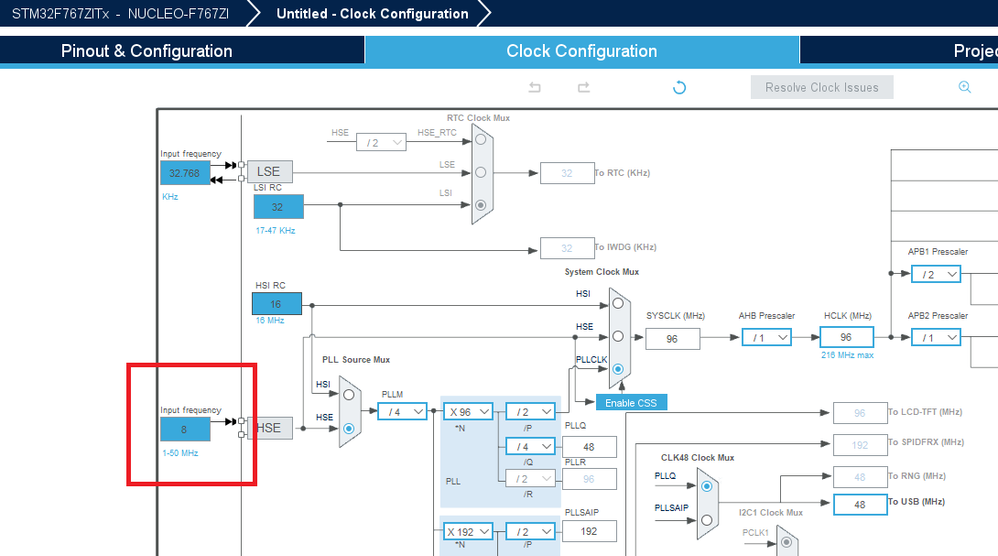The width and height of the screenshot is (998, 556).
Task: Click the undo arrow icon
Action: (535, 87)
